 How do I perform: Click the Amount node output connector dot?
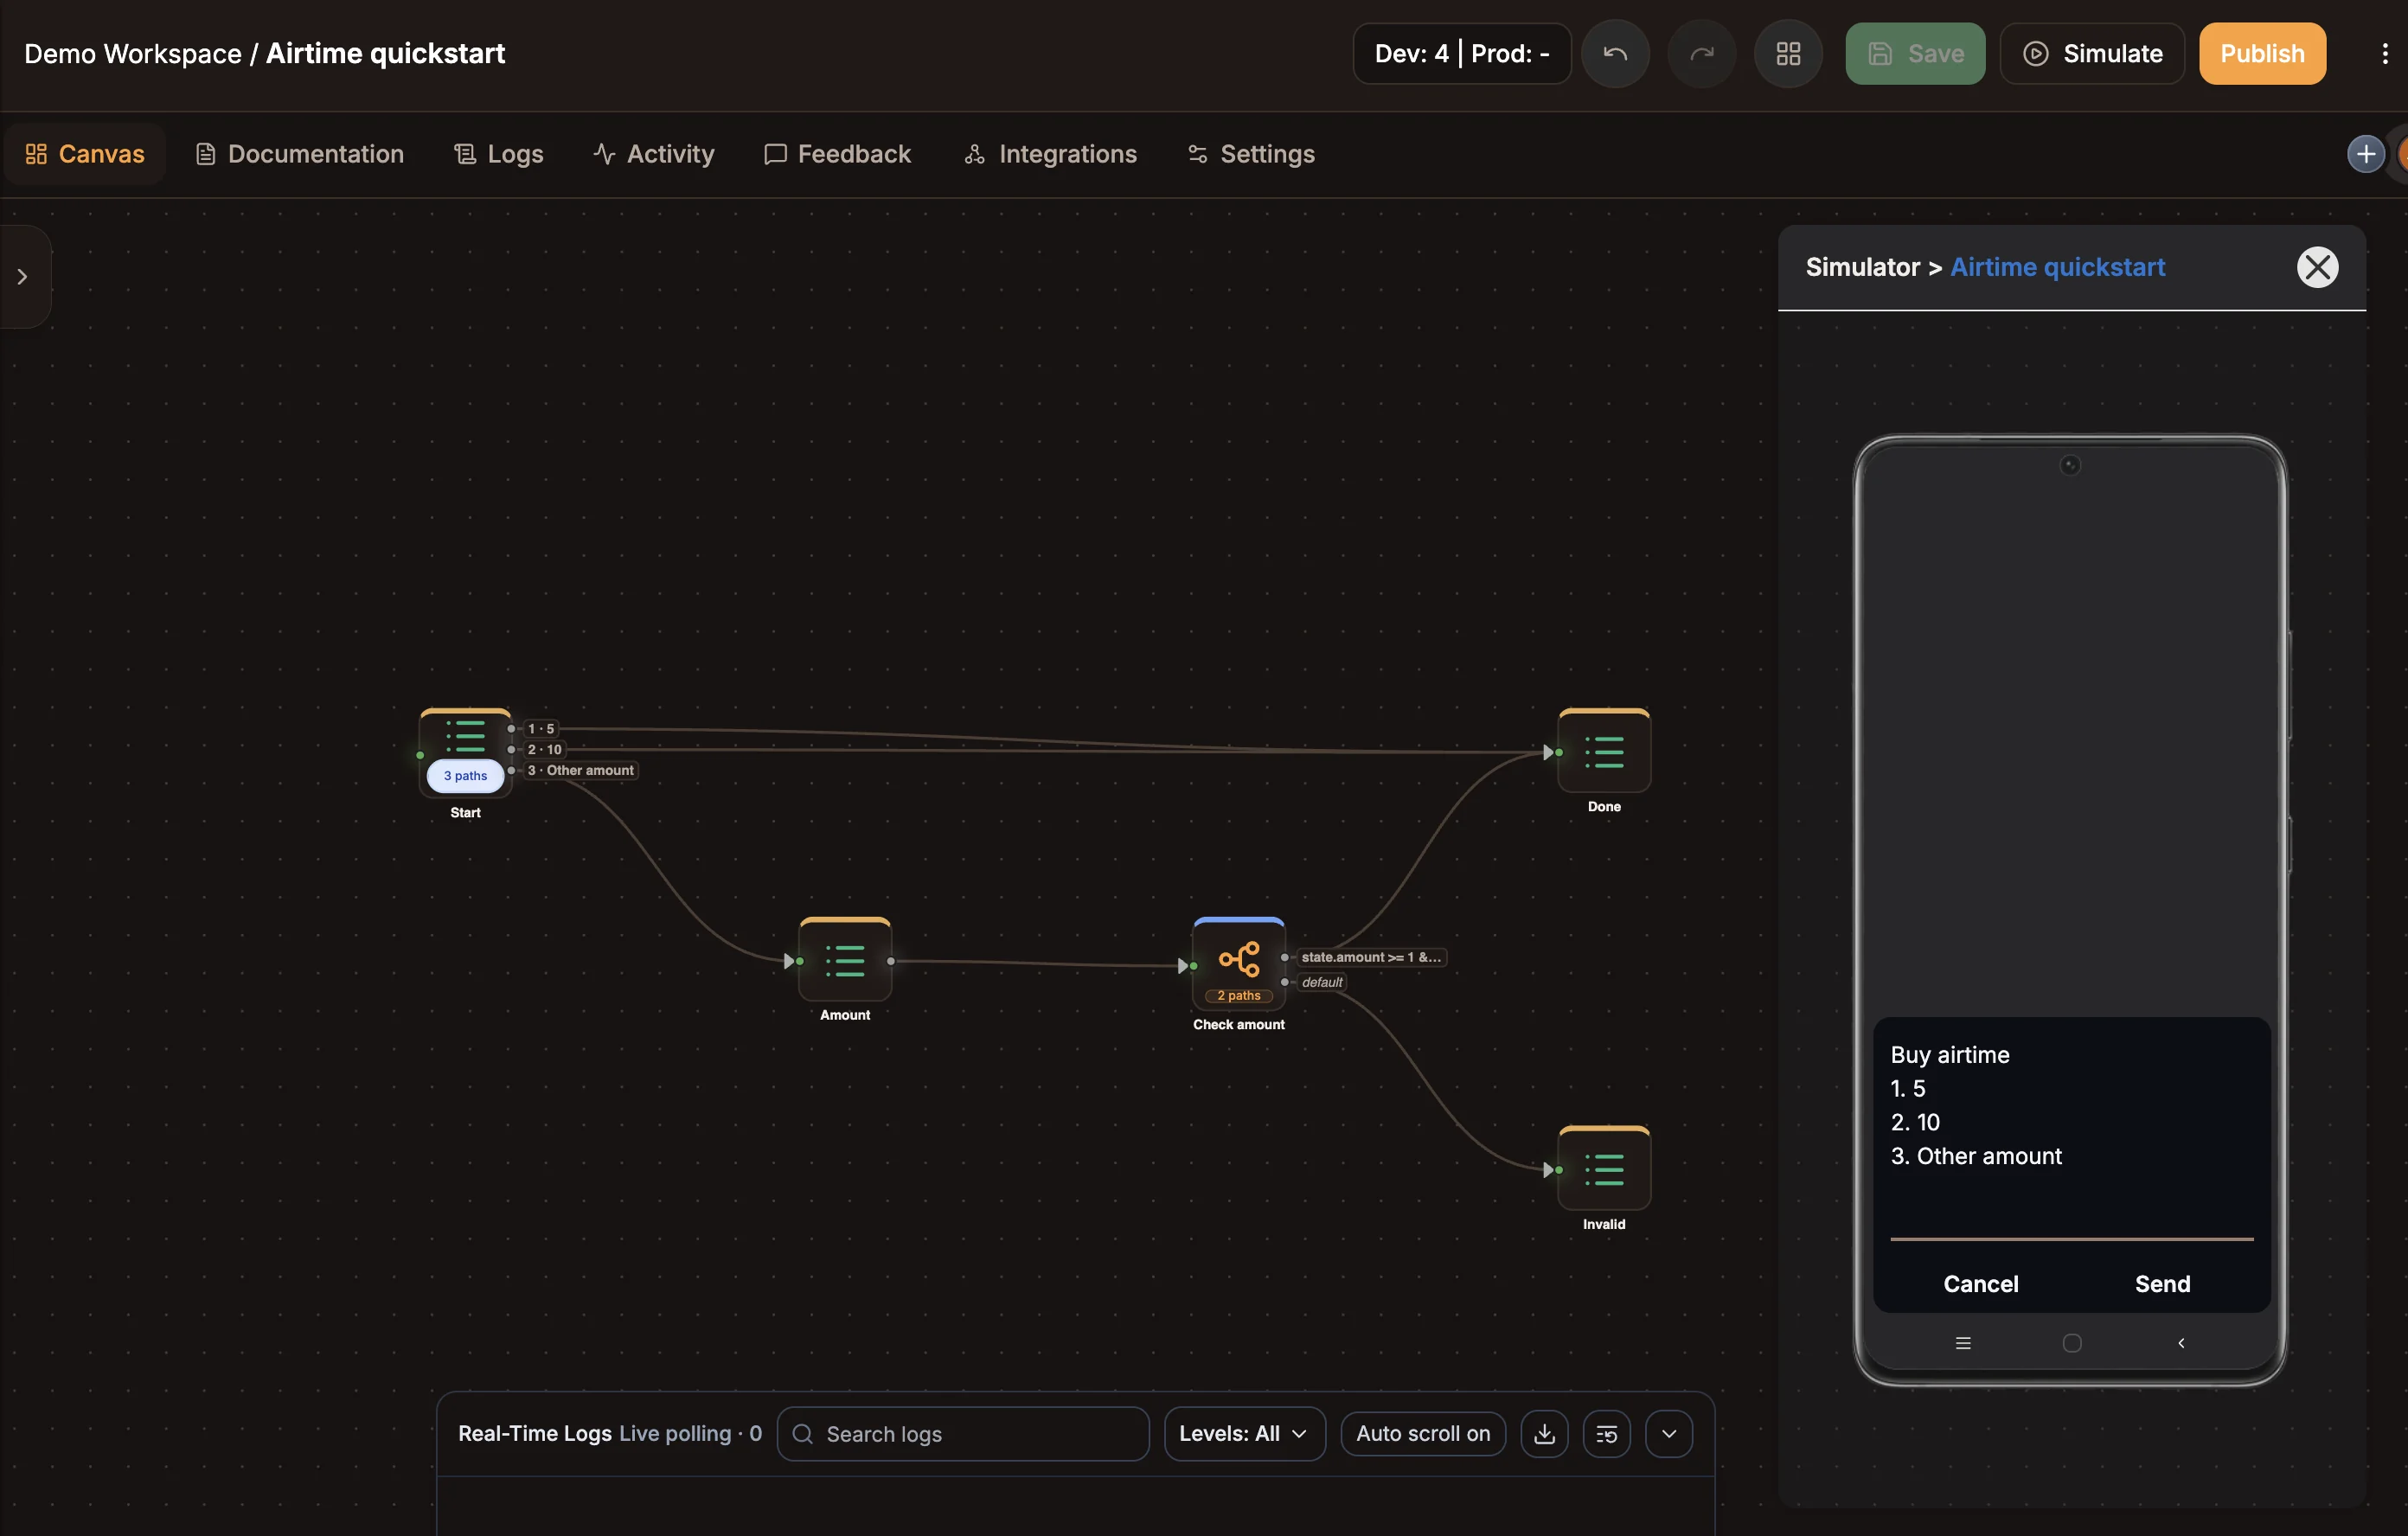point(891,961)
